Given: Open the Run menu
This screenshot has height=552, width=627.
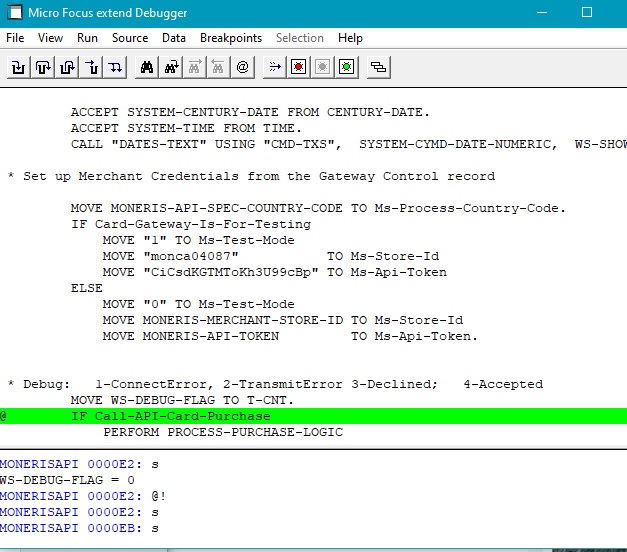Looking at the screenshot, I should point(87,38).
